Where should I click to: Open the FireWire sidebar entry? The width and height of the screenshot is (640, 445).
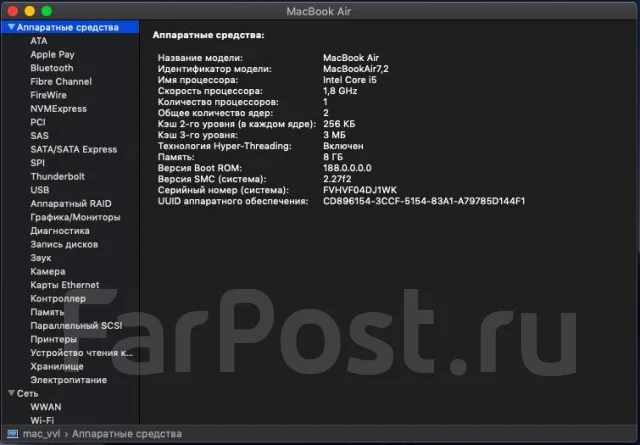48,95
